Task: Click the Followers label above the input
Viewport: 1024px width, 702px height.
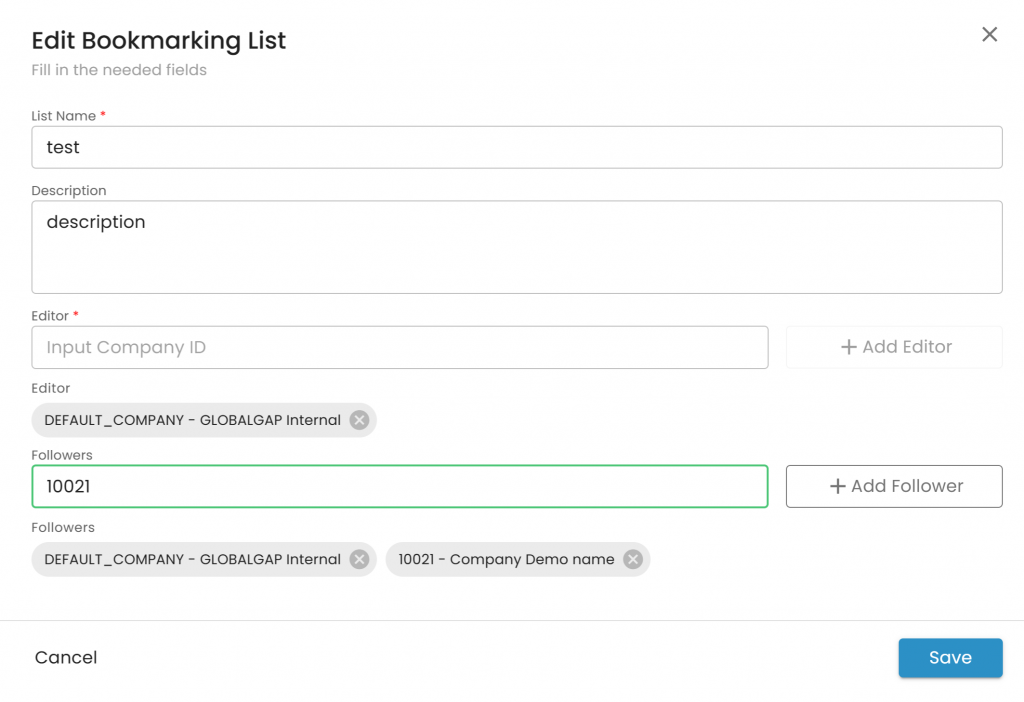Action: click(x=62, y=455)
